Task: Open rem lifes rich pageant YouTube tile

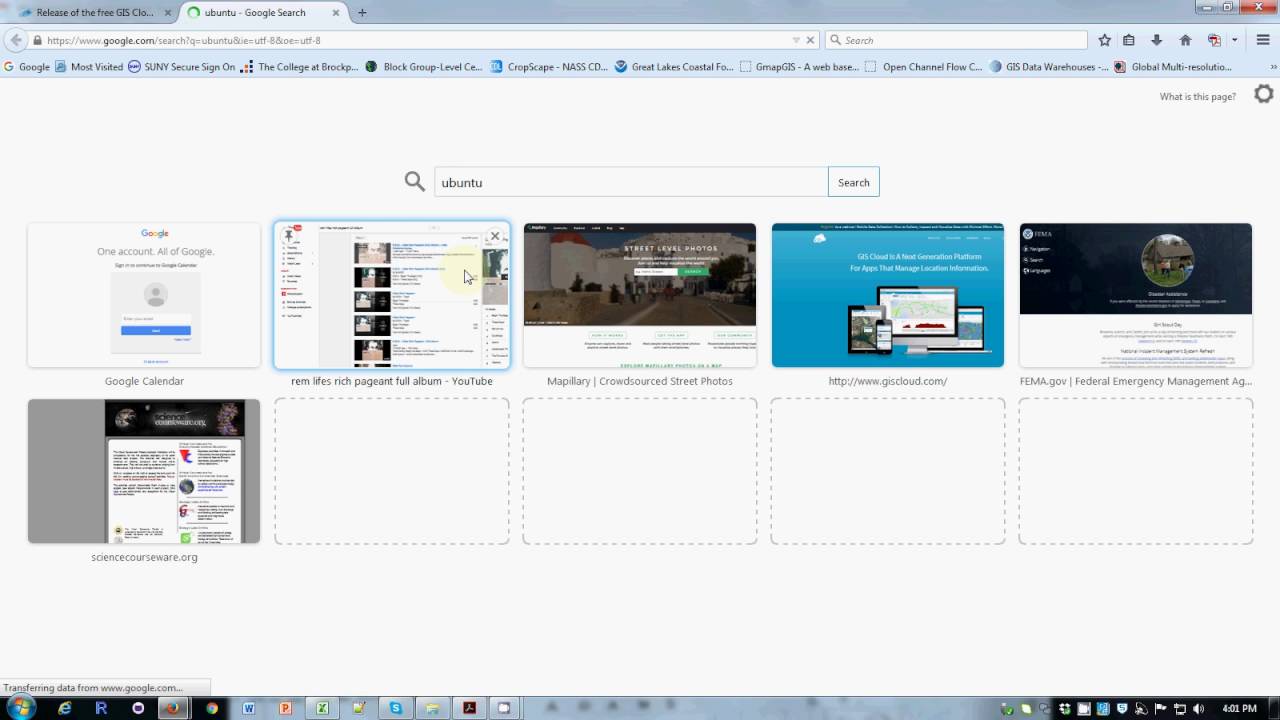Action: pyautogui.click(x=392, y=295)
